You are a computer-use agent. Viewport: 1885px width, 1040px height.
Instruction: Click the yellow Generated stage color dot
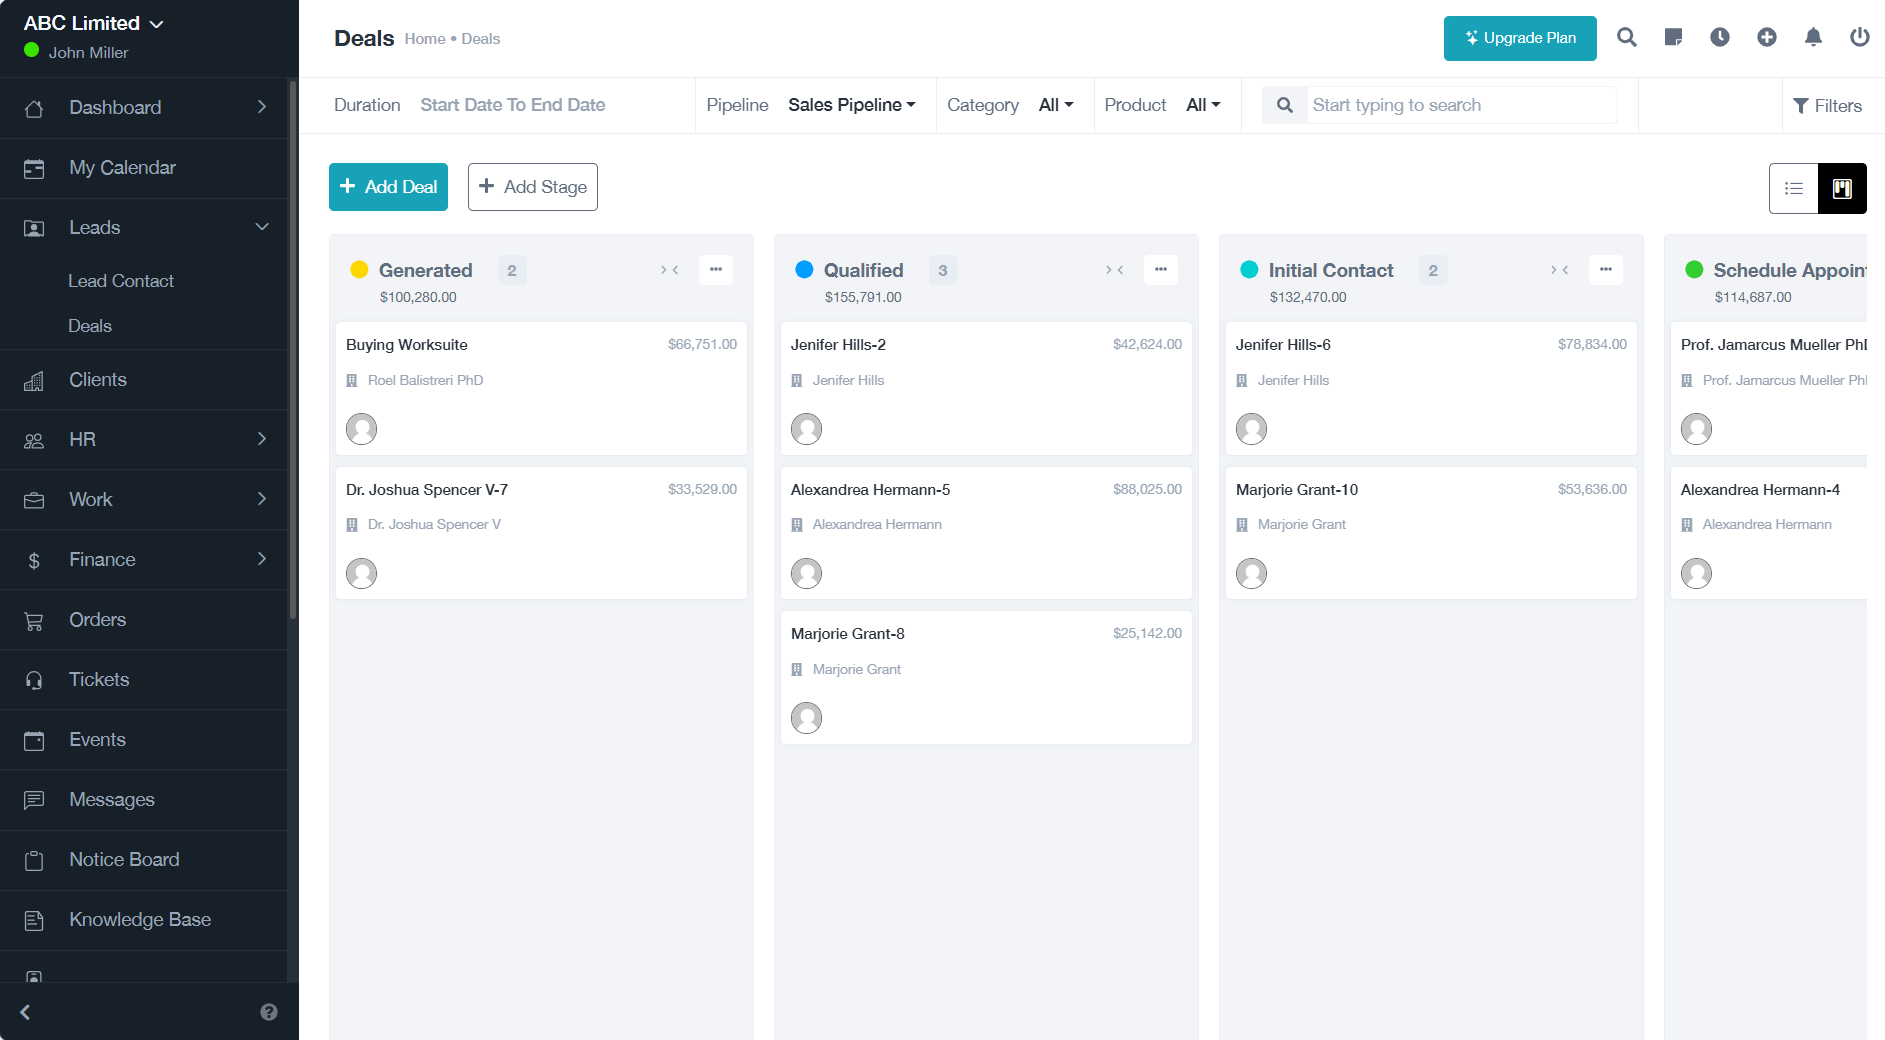coord(359,270)
